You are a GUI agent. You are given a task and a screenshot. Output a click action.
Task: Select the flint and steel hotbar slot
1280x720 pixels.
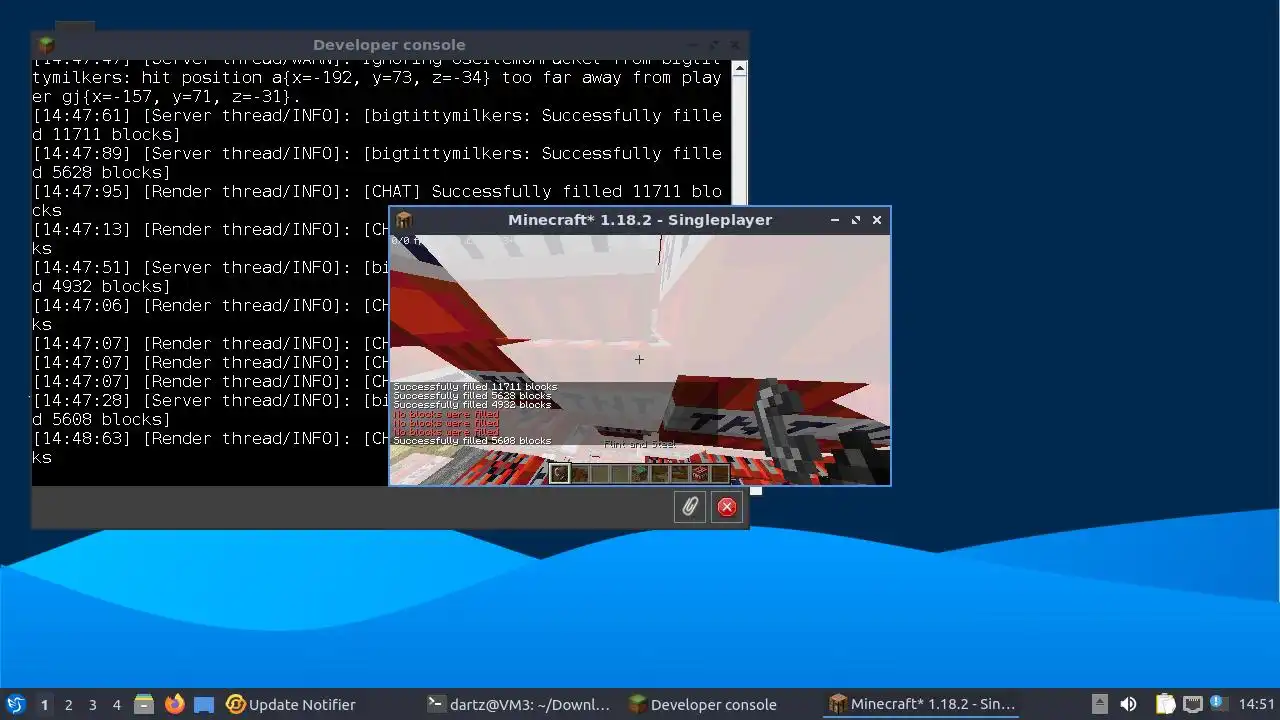click(559, 474)
